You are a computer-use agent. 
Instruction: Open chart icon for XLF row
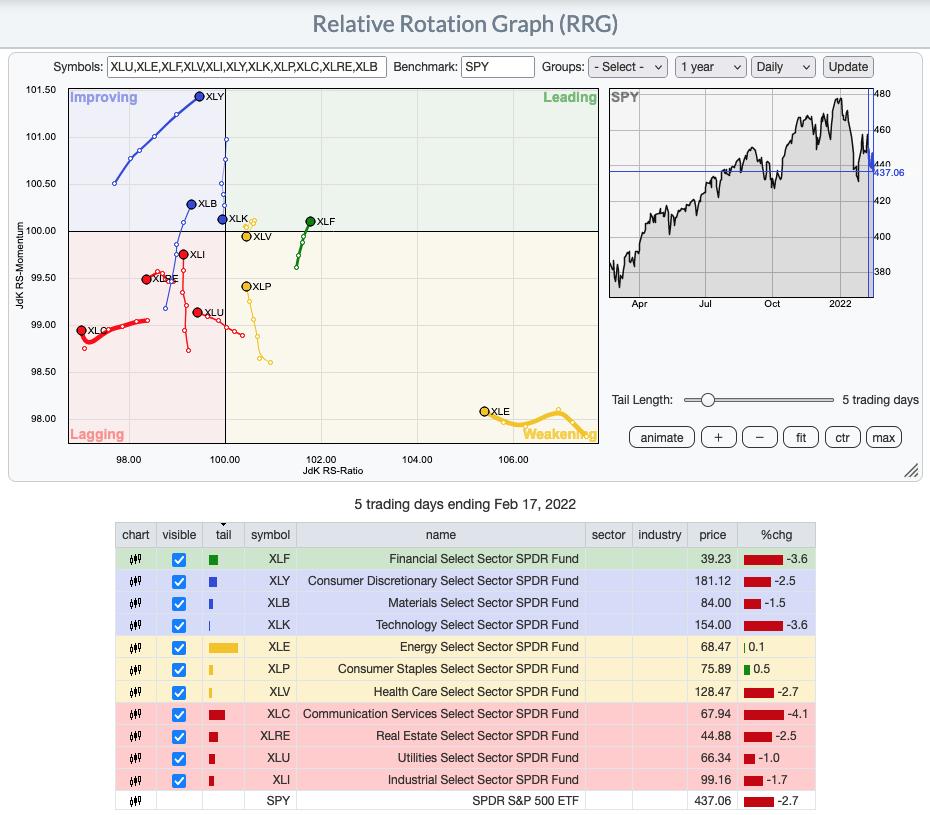135,559
